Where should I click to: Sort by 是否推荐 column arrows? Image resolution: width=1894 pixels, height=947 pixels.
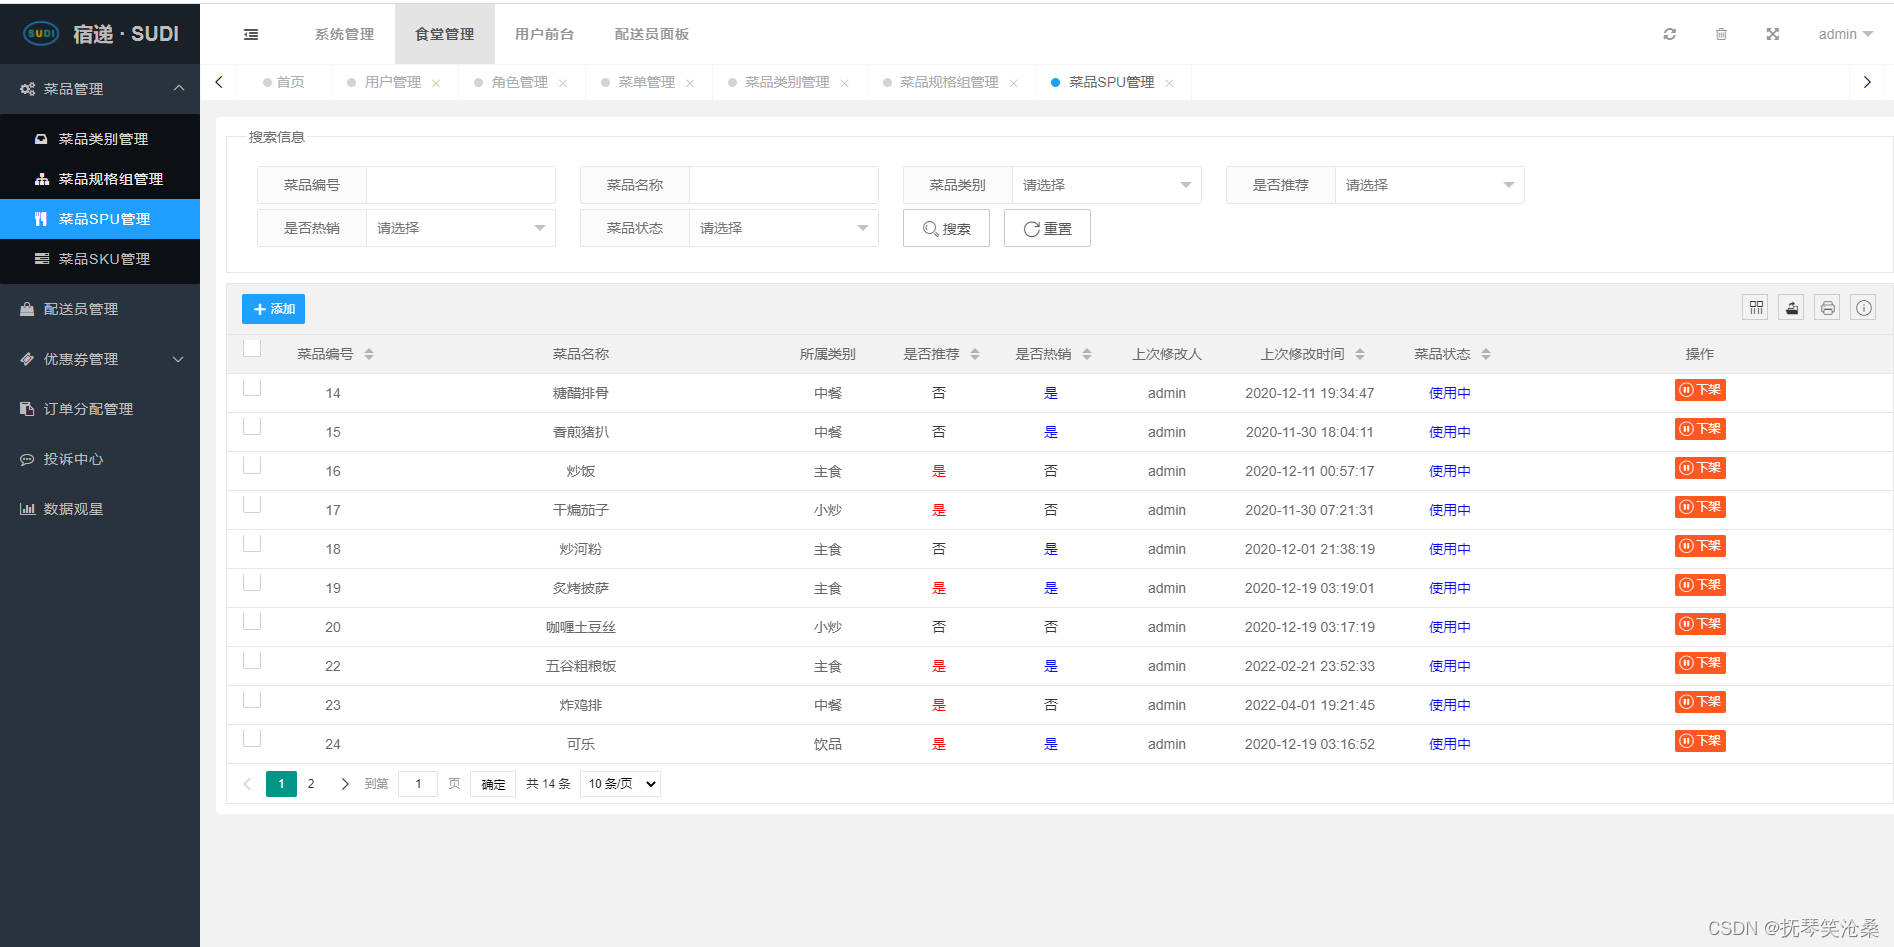click(x=975, y=354)
